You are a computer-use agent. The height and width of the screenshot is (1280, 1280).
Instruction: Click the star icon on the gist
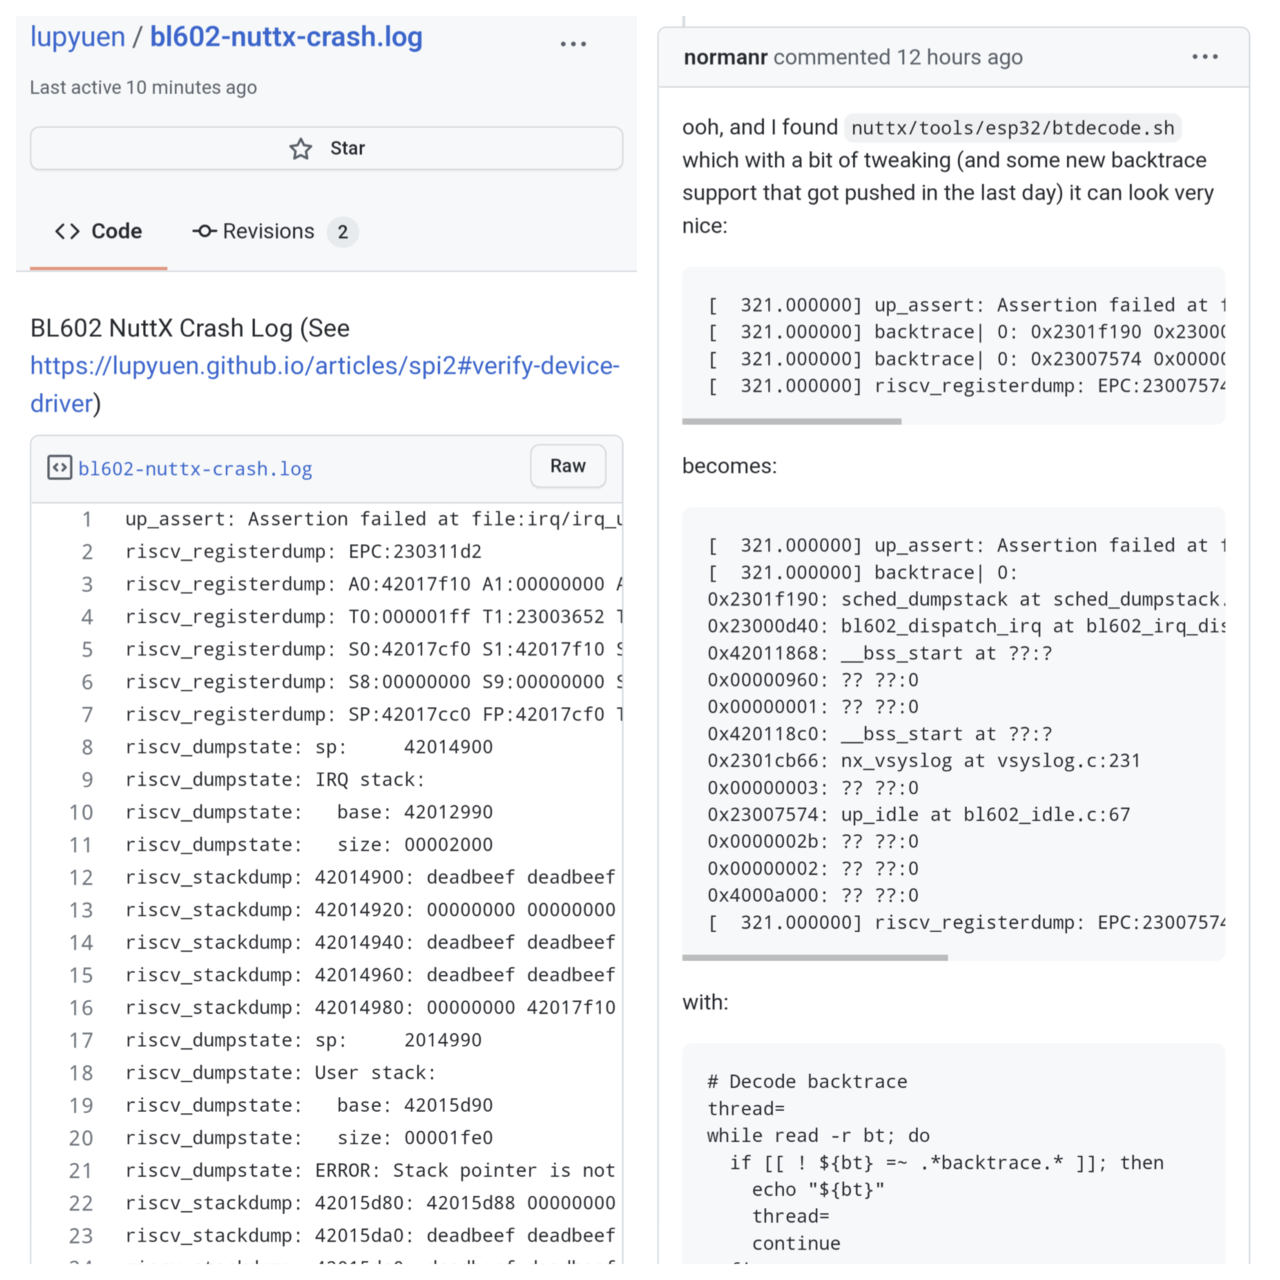[x=301, y=149]
